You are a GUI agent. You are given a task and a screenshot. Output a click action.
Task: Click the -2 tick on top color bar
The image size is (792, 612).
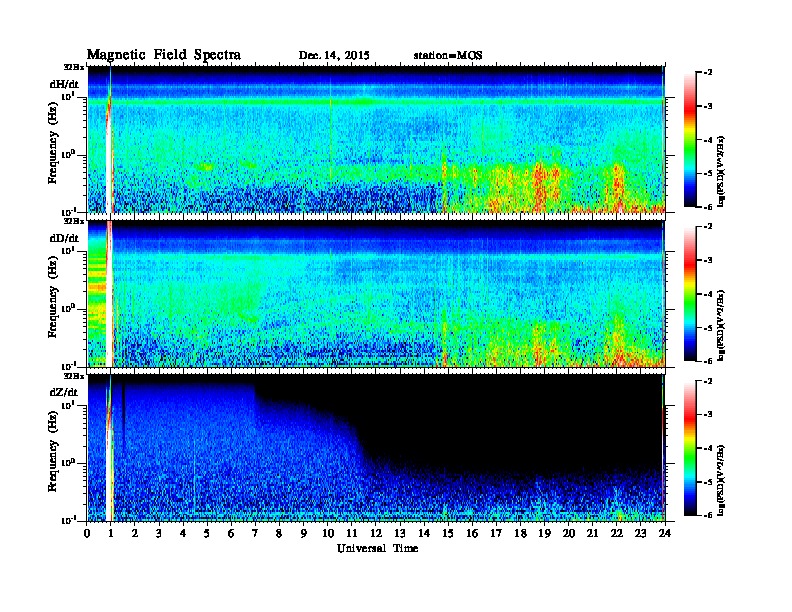(x=708, y=73)
